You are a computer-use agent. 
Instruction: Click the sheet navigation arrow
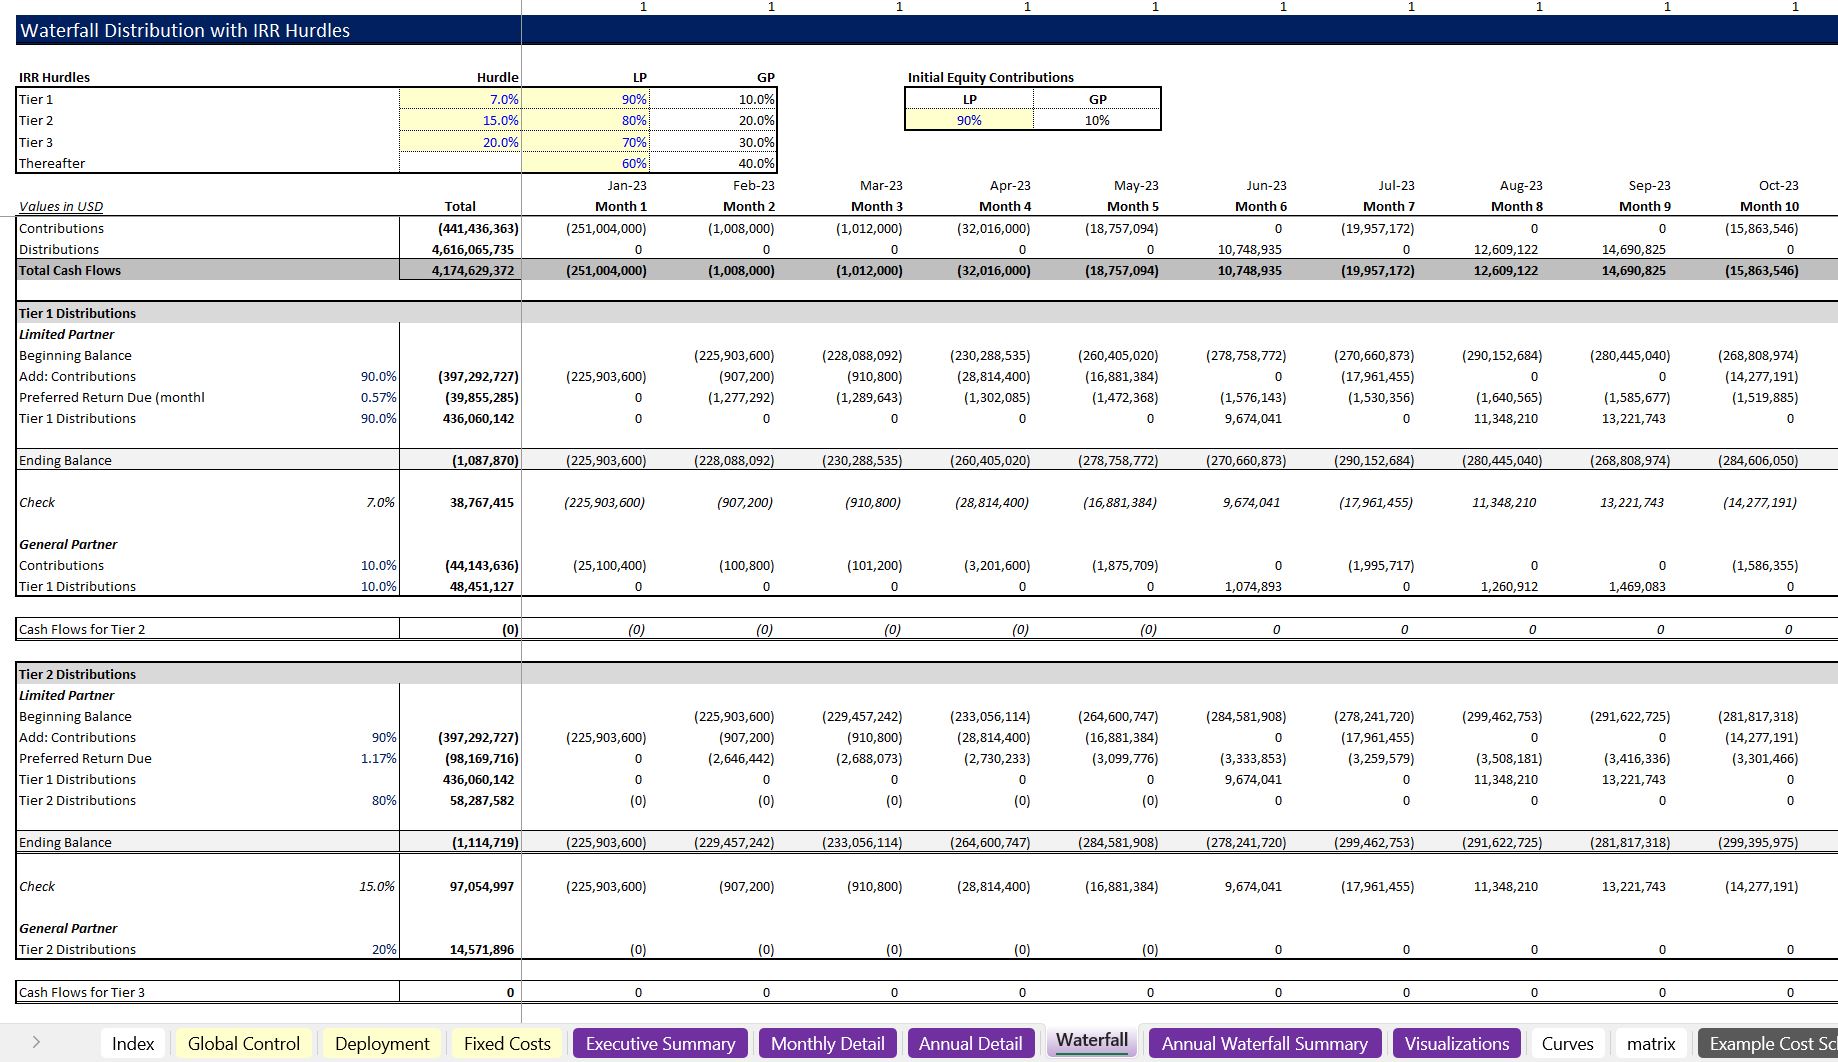click(x=36, y=1043)
